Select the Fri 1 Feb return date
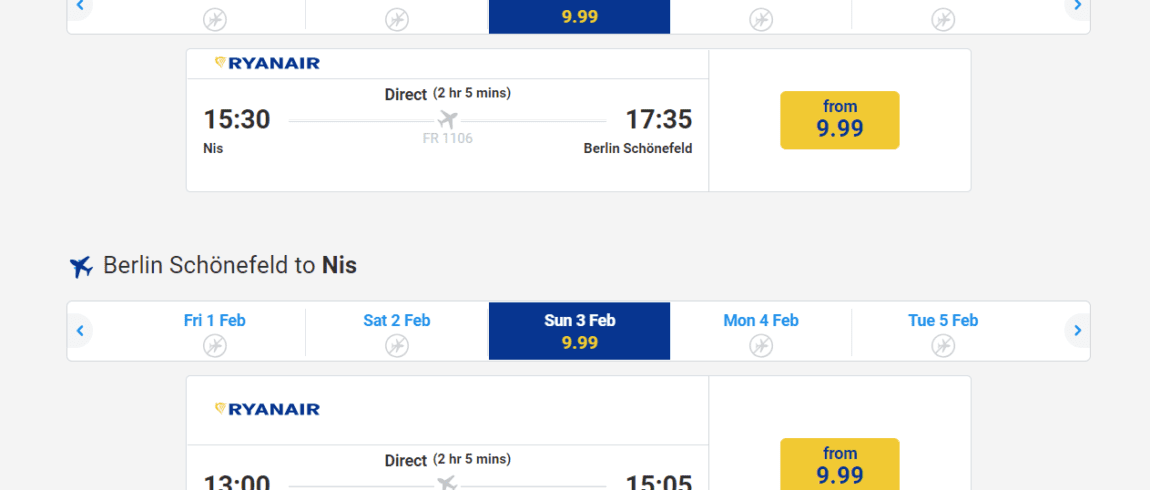The image size is (1150, 490). point(214,331)
